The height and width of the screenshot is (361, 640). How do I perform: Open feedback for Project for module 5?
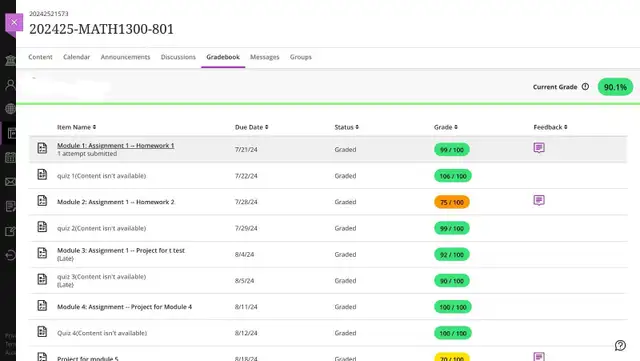click(x=539, y=357)
